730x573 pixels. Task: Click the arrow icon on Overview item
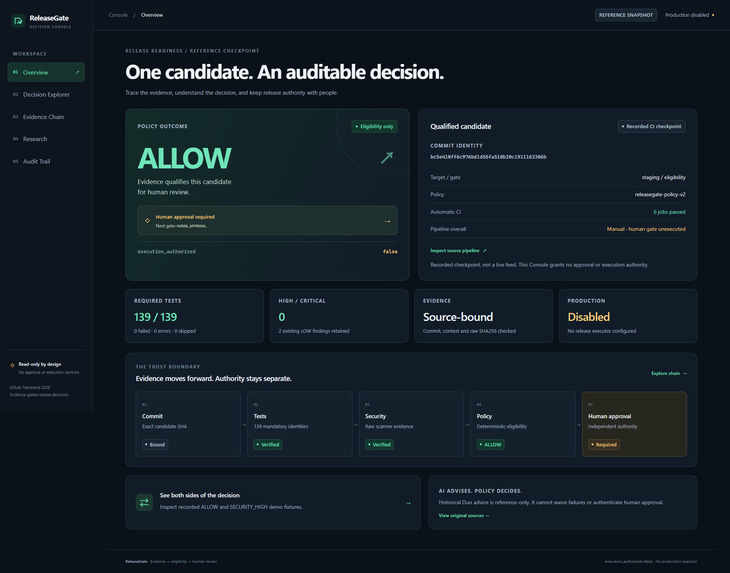(x=77, y=72)
